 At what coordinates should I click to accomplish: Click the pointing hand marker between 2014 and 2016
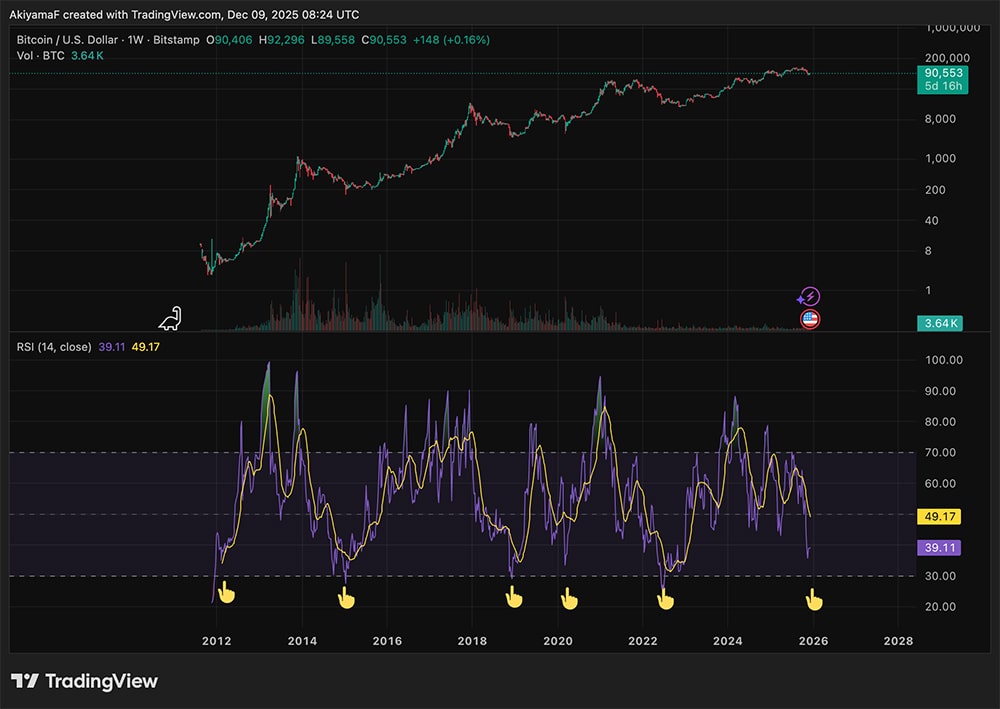click(x=346, y=599)
